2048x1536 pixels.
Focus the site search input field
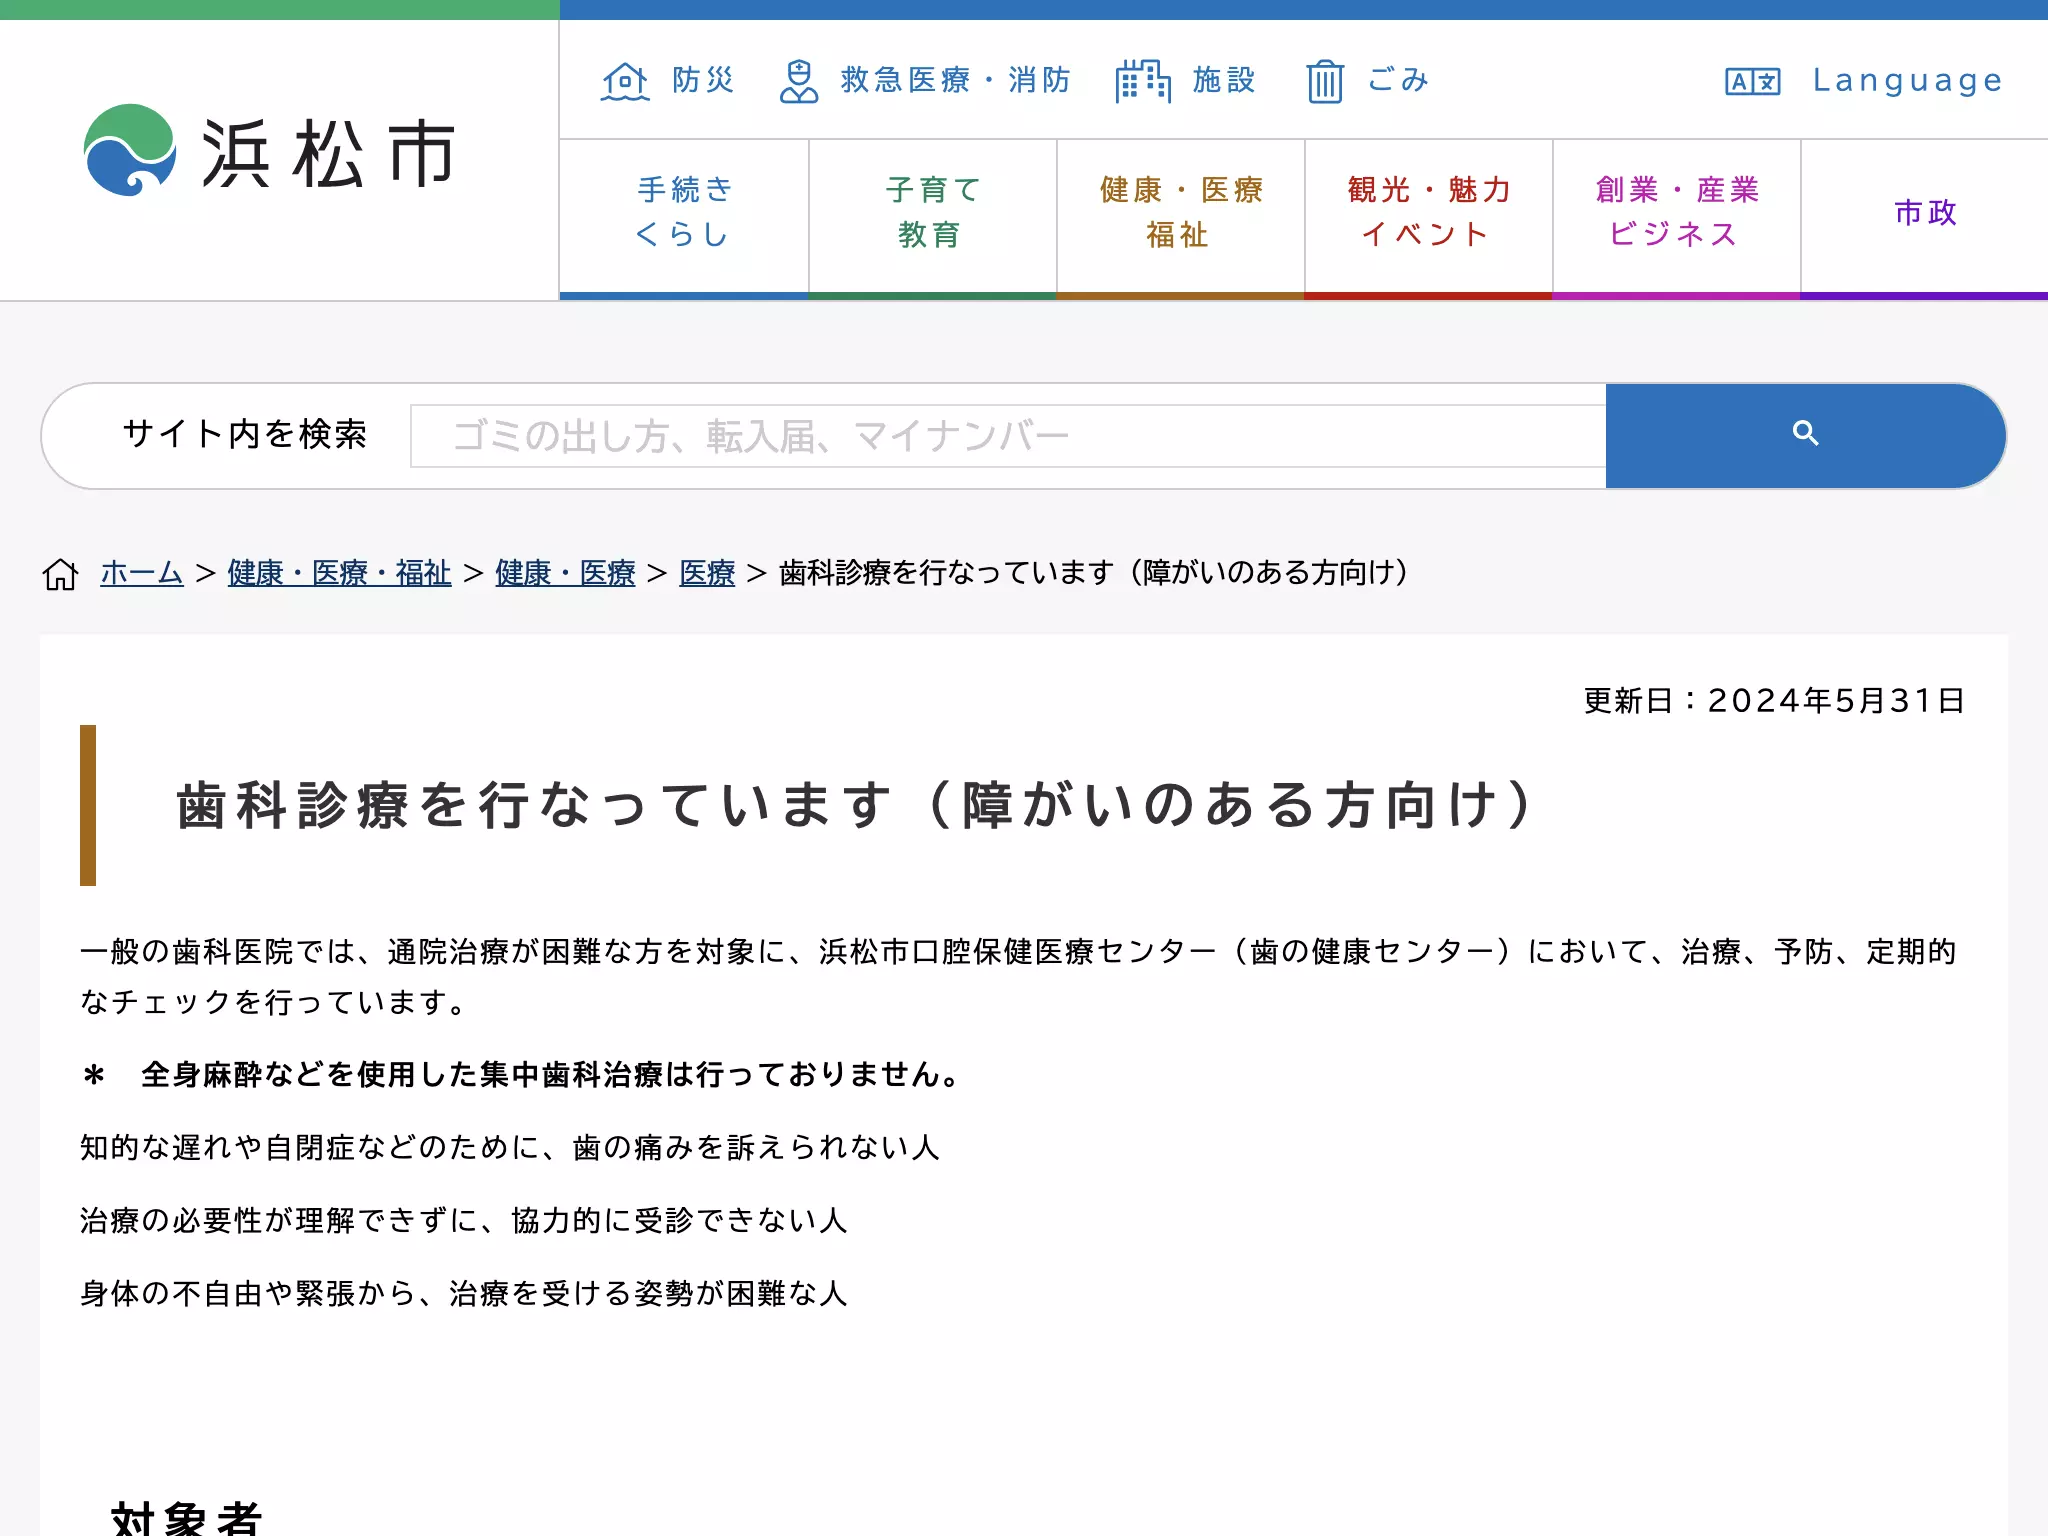point(1008,436)
